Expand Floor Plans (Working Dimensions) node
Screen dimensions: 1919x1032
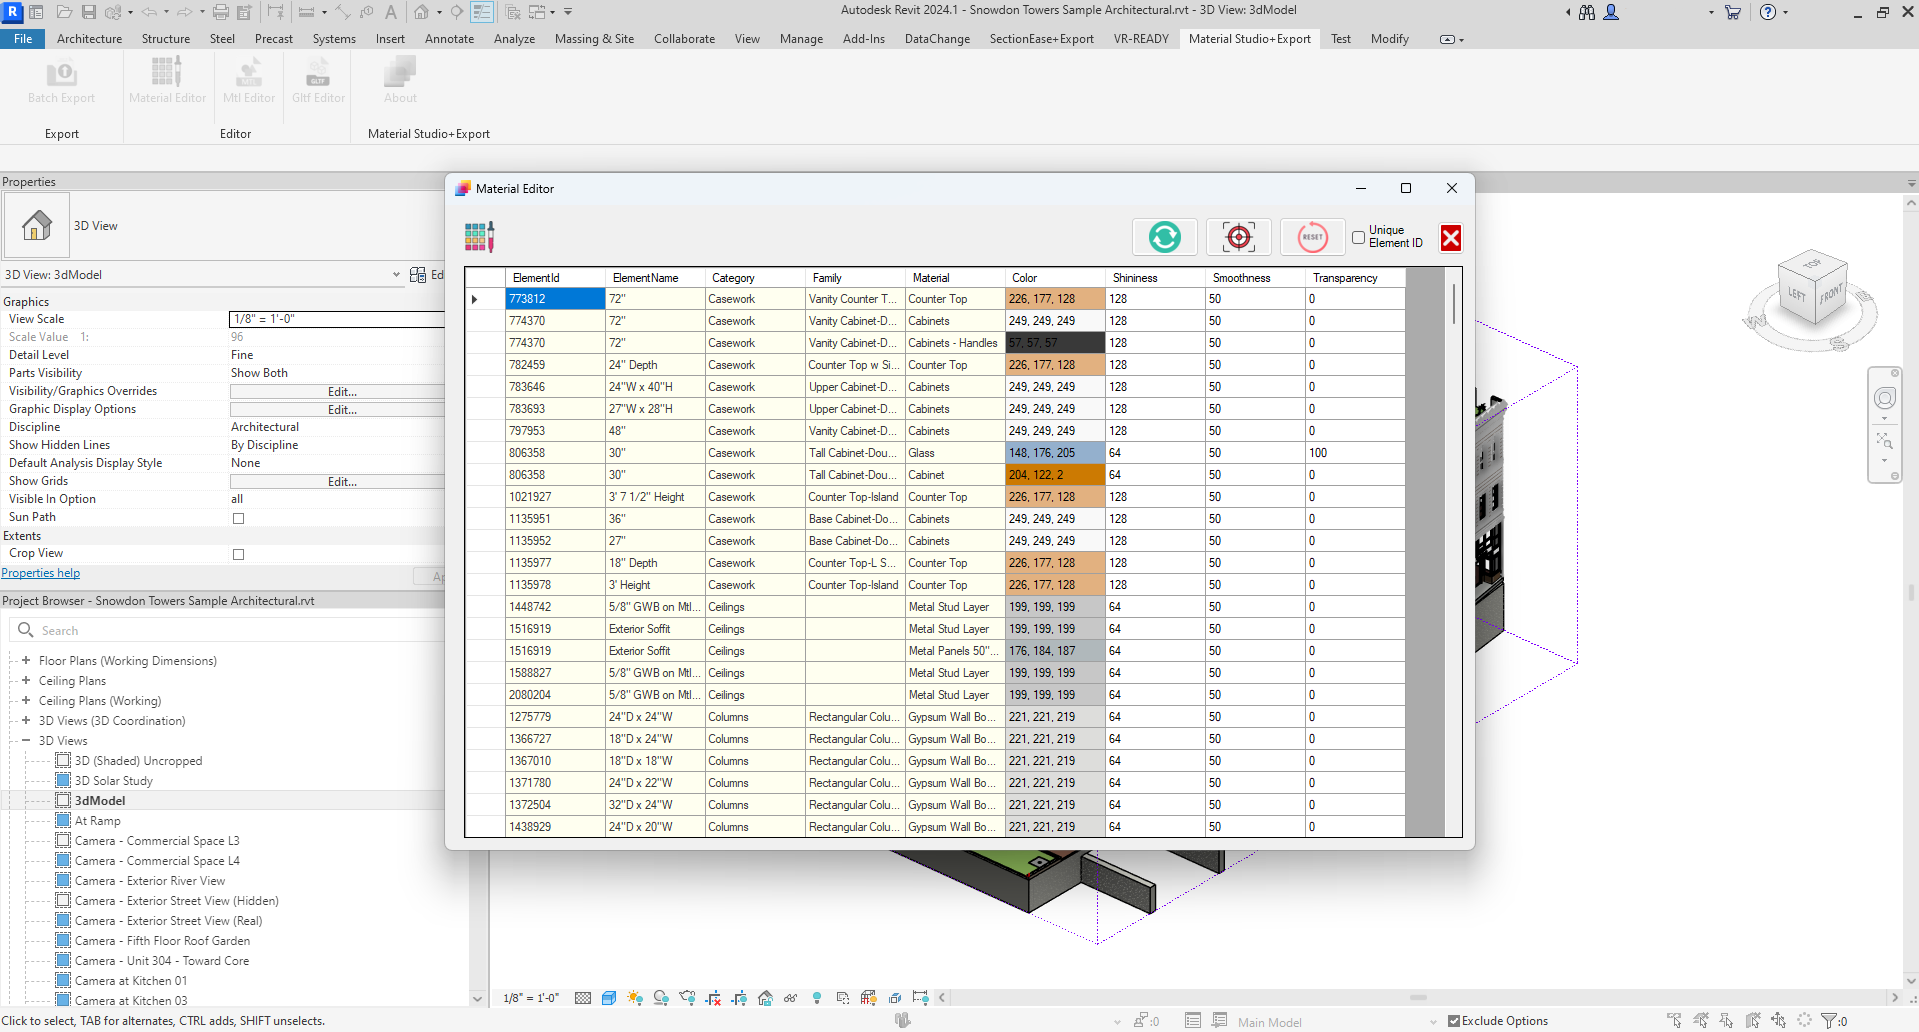pos(26,660)
